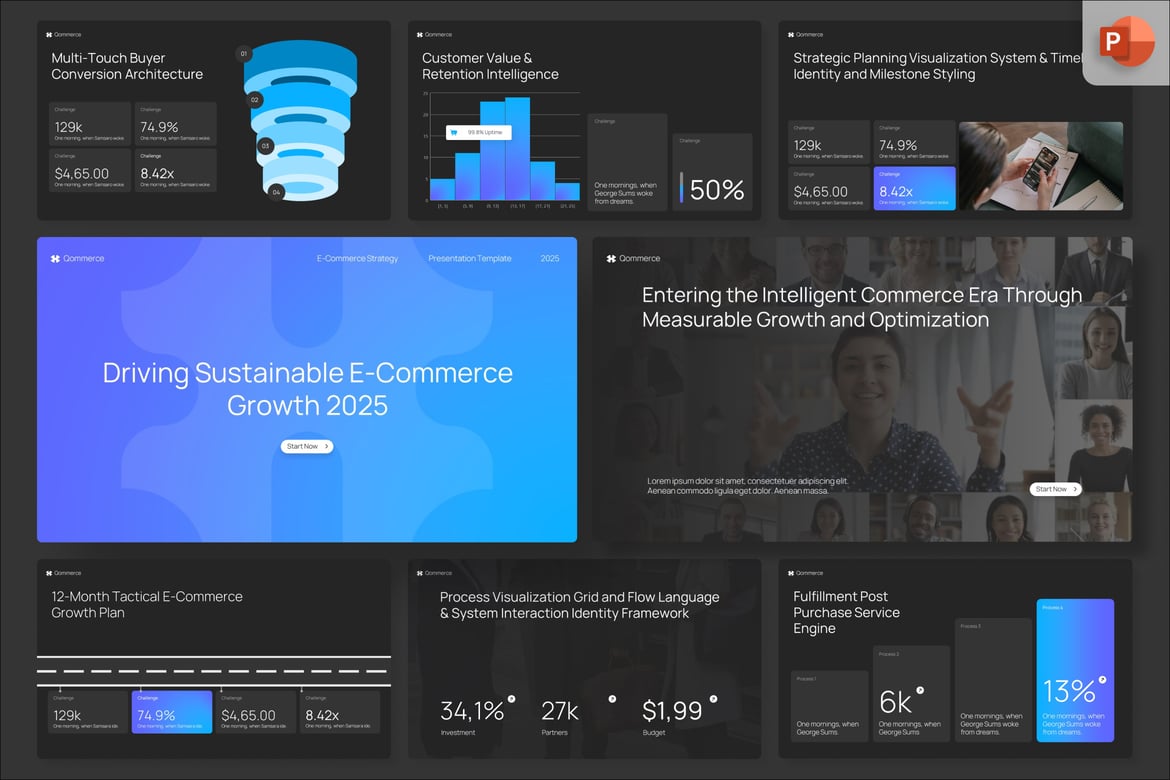Click the highlighted 8.42x card on the Strategic Planning slide
This screenshot has height=780, width=1170.
click(x=914, y=188)
